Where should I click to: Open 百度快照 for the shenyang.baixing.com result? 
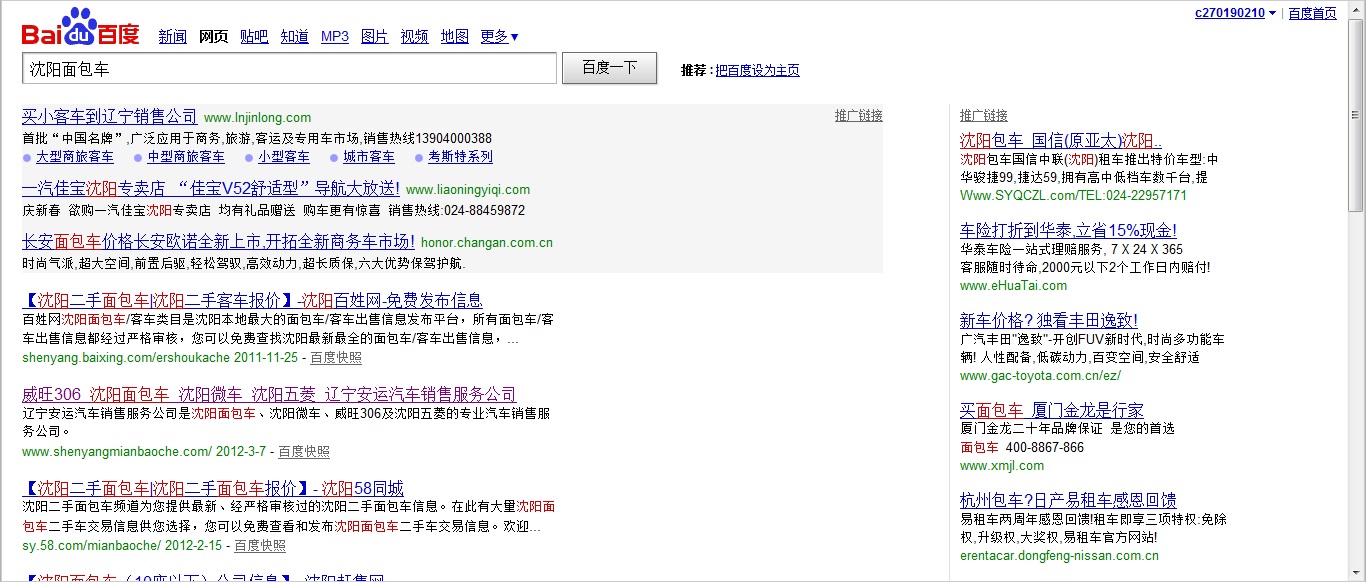[x=336, y=357]
